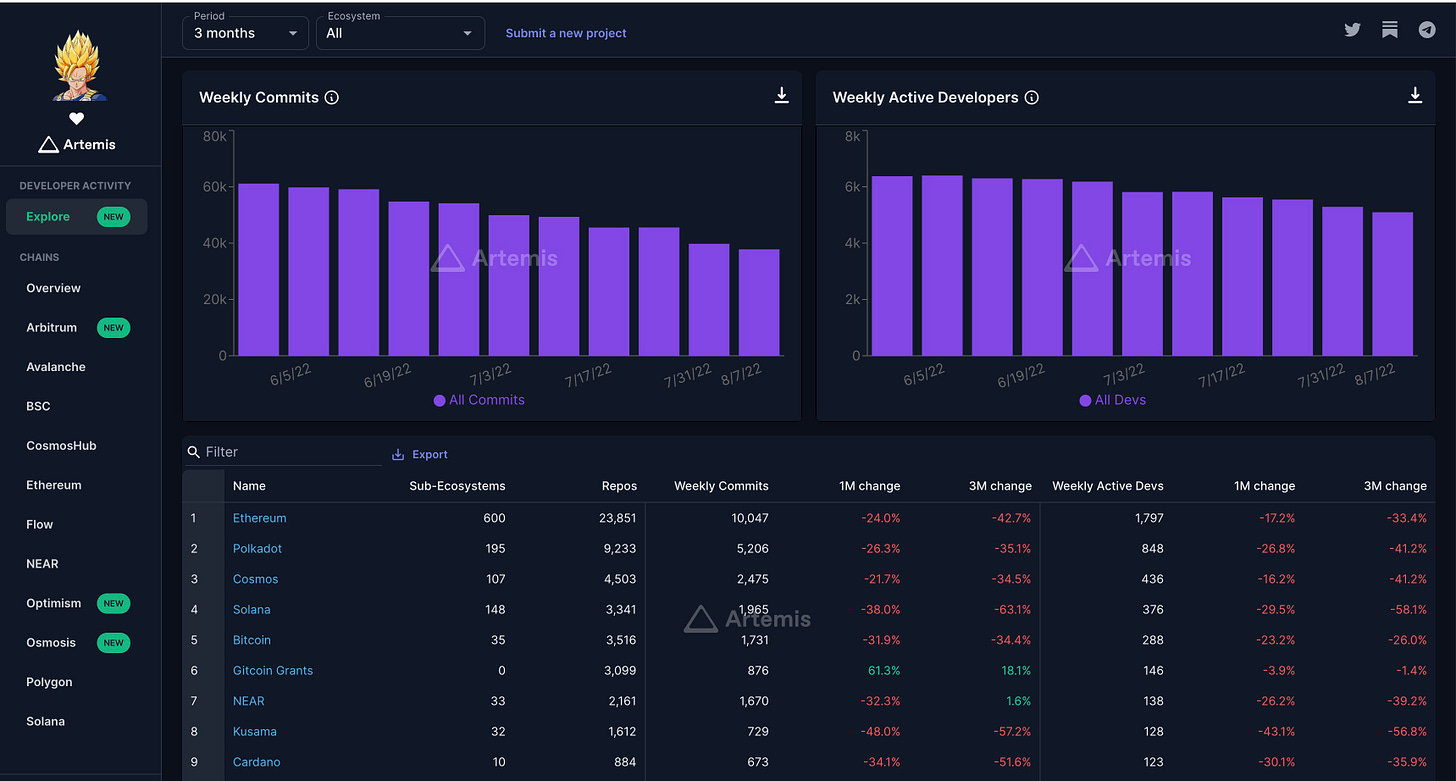The width and height of the screenshot is (1456, 781).
Task: Open the NEAR sidebar item
Action: 42,564
